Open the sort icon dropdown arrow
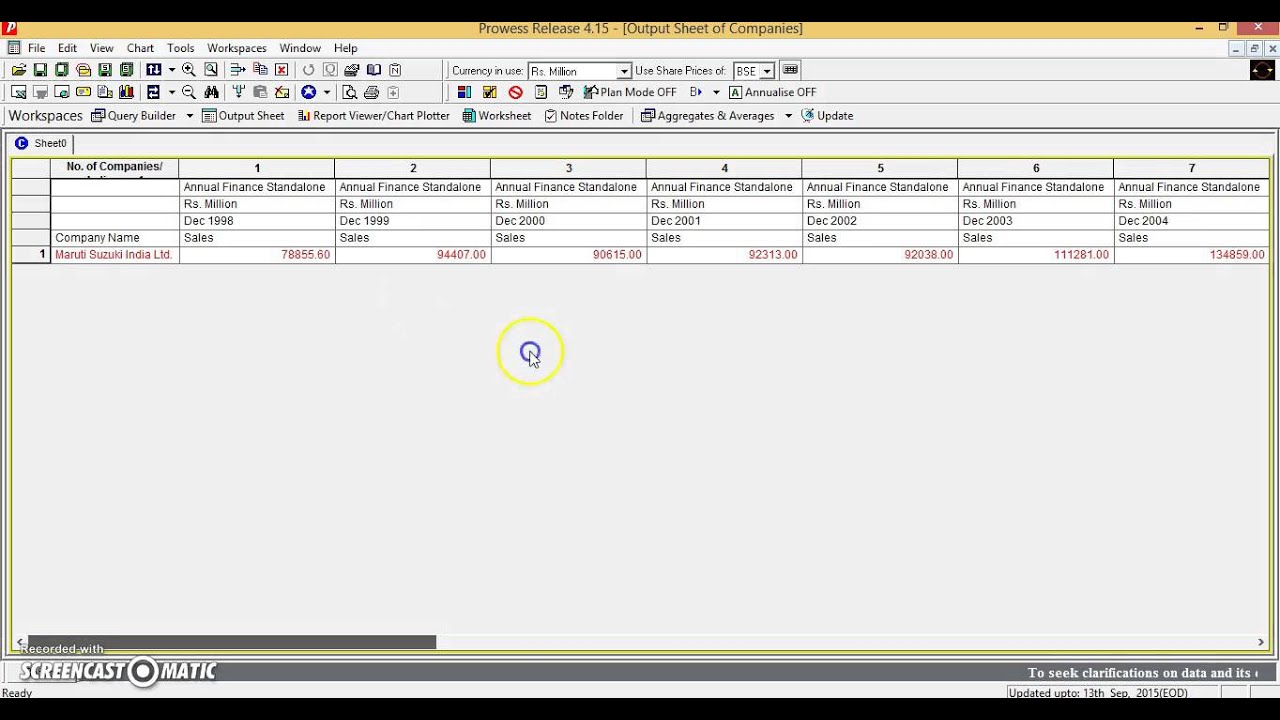The width and height of the screenshot is (1280, 720). (x=172, y=70)
